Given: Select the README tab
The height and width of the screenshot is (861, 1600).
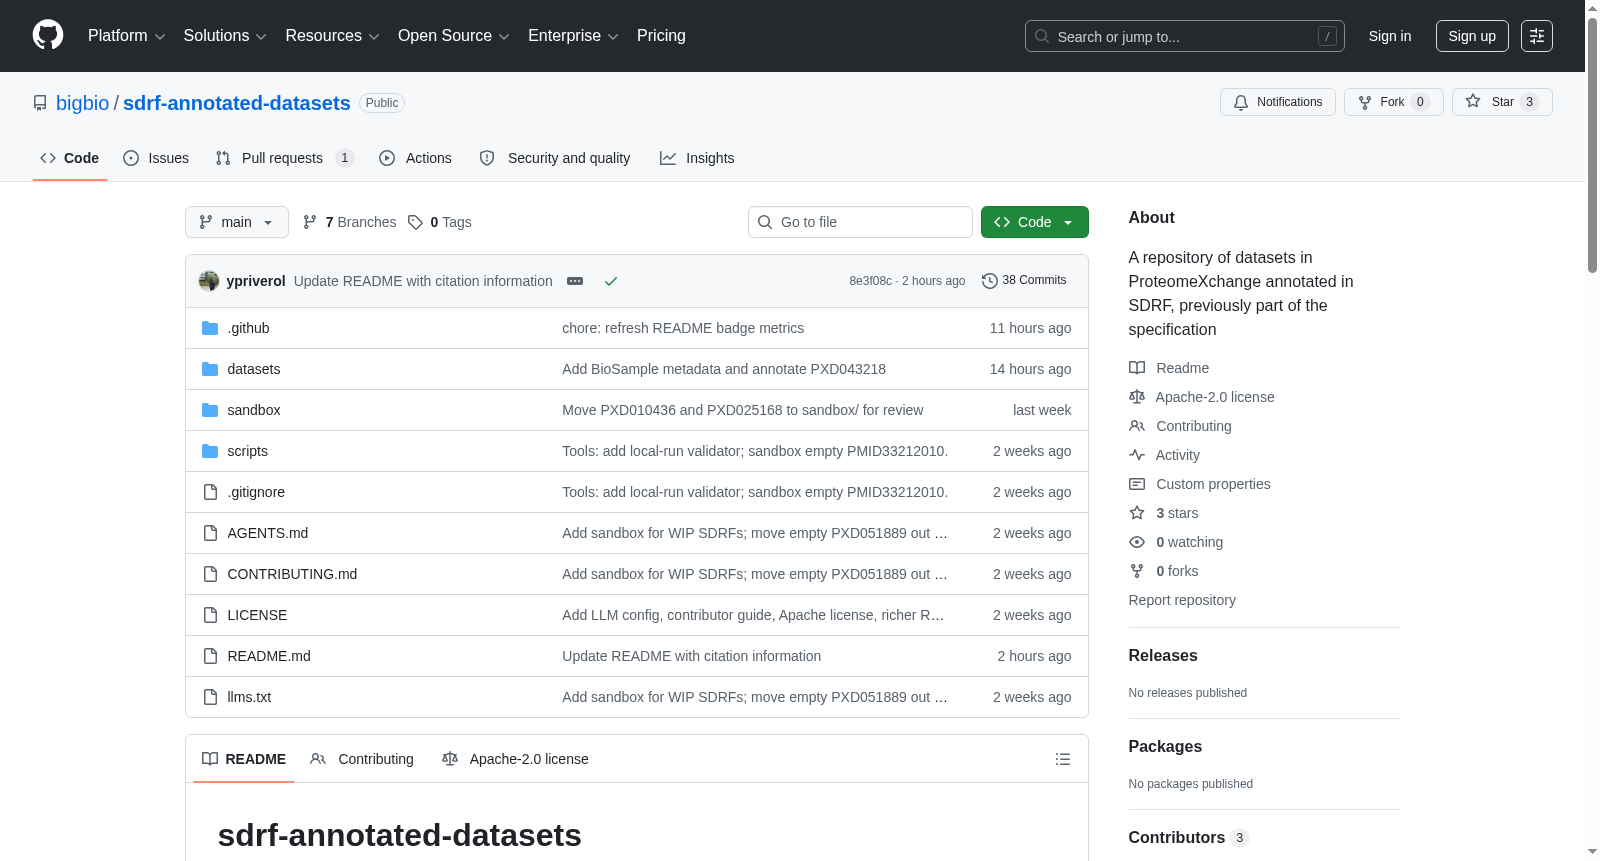Looking at the screenshot, I should click(x=244, y=759).
